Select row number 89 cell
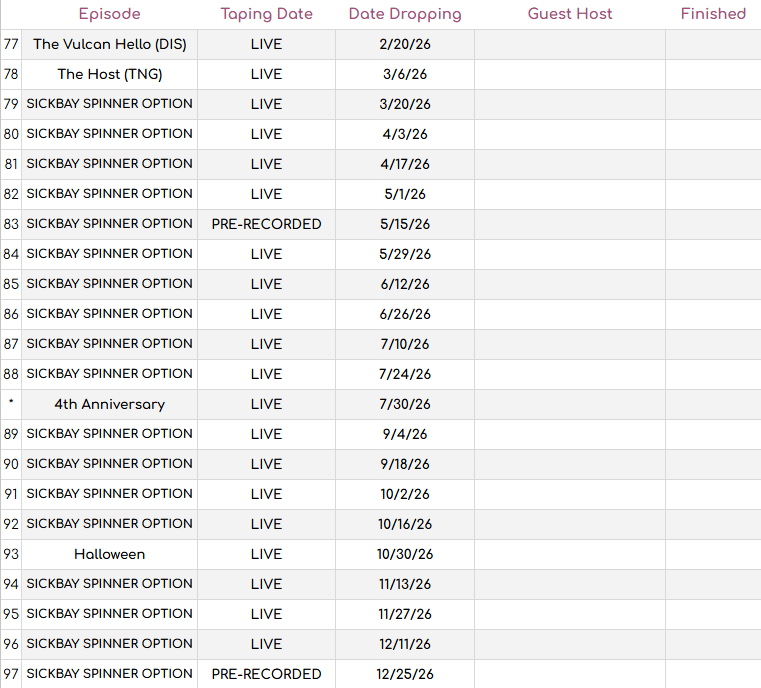Screen dimensions: 761x688 pyautogui.click(x=11, y=434)
